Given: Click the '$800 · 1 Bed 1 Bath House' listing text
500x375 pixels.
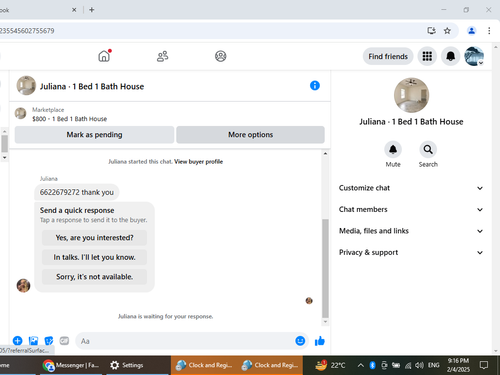Looking at the screenshot, I should click(70, 119).
